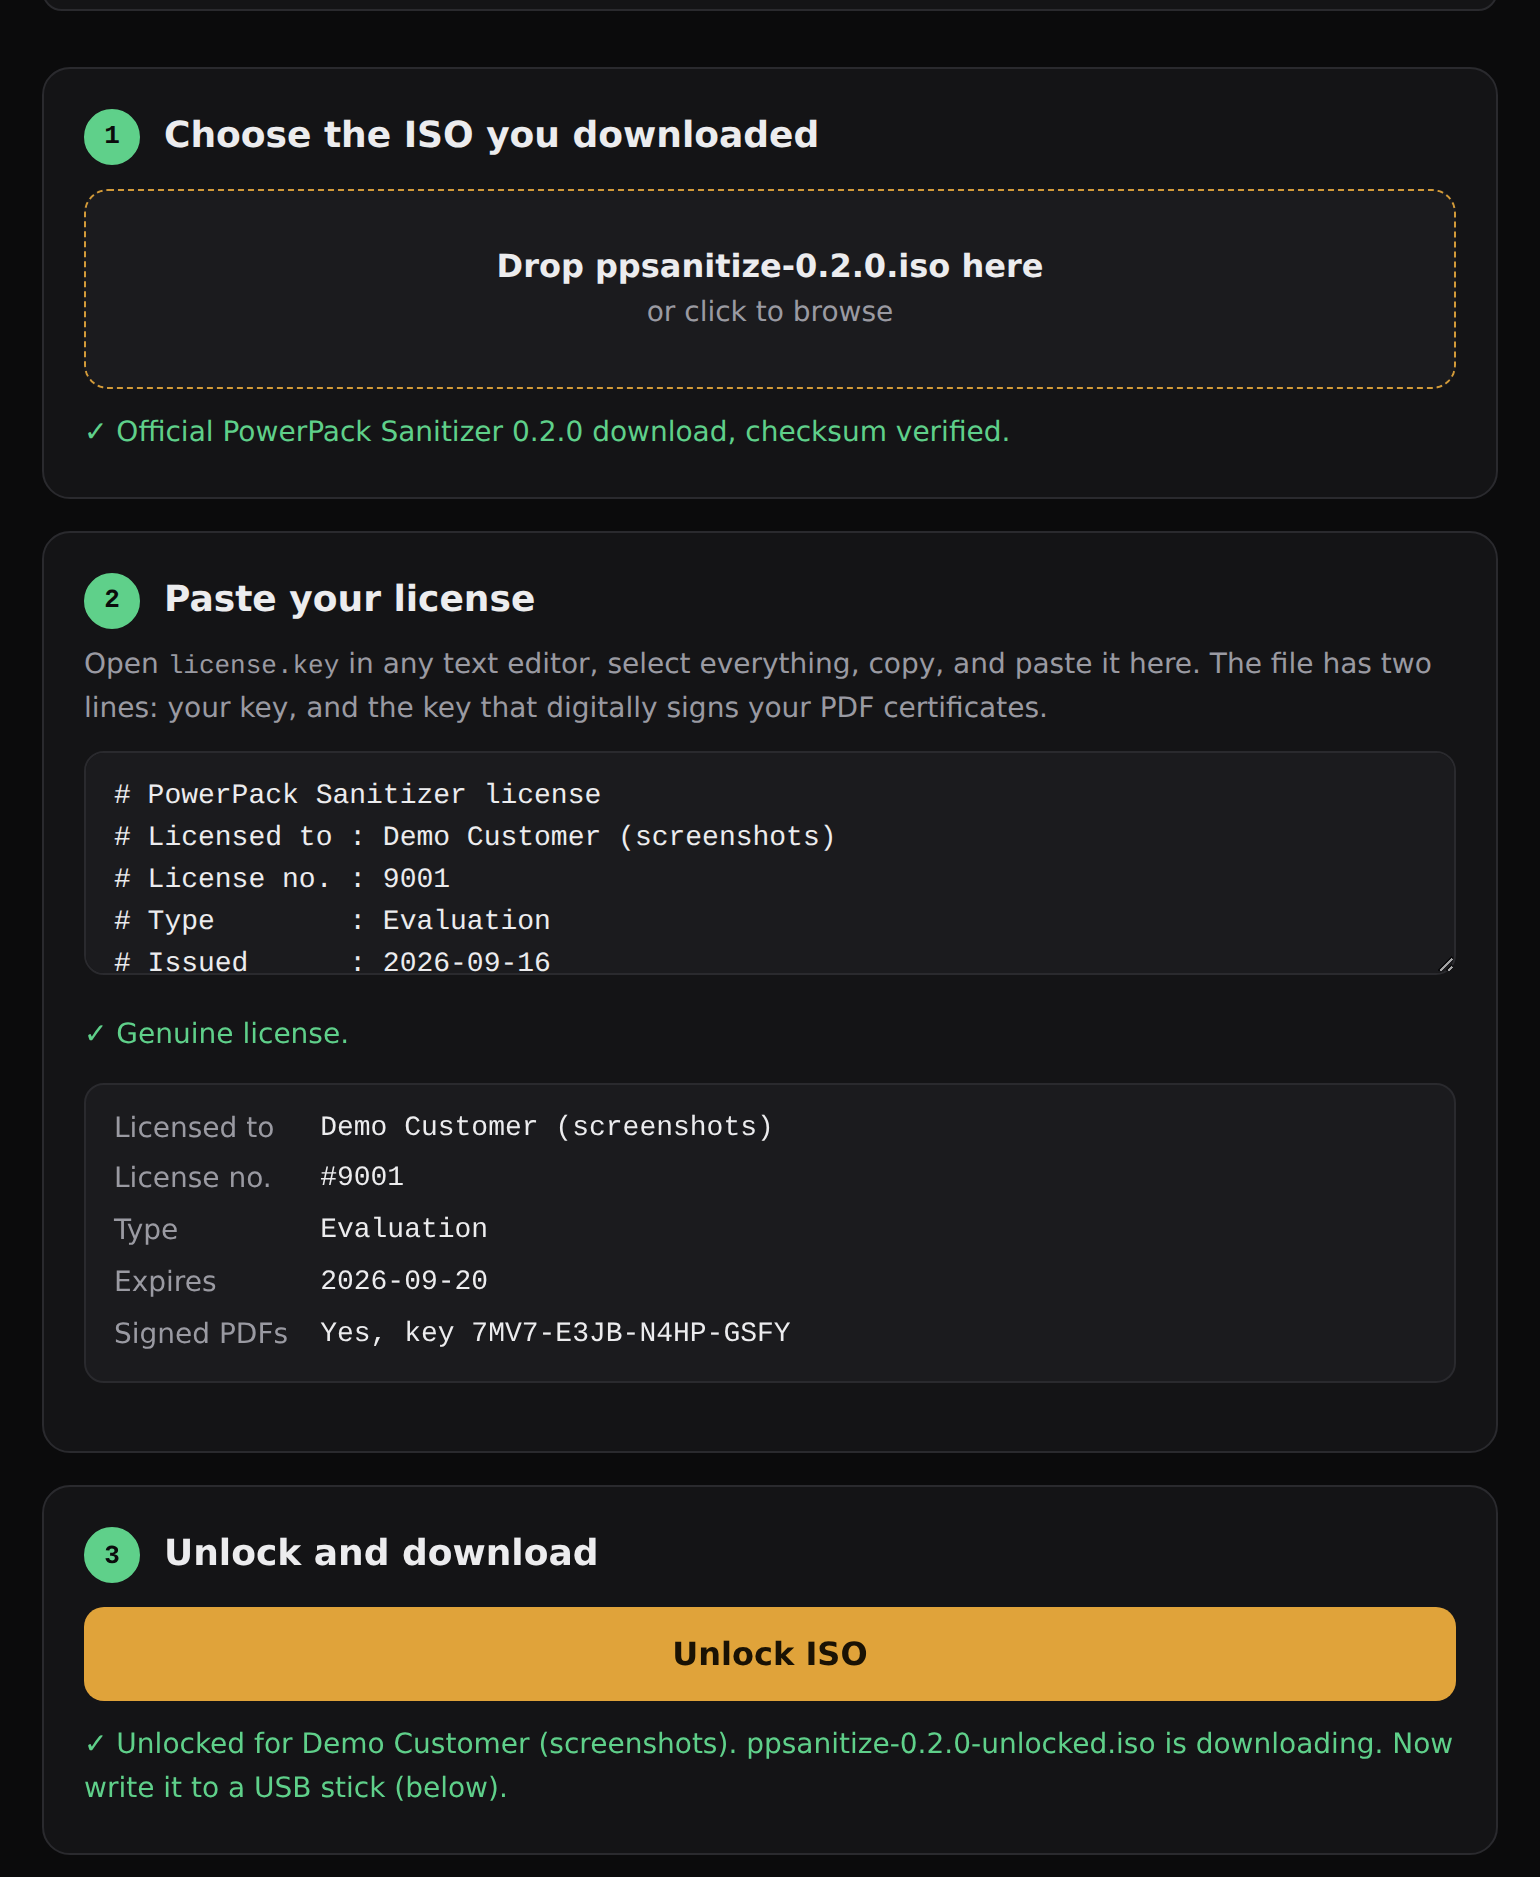Click the 'Unlock and download' heading

point(381,1553)
